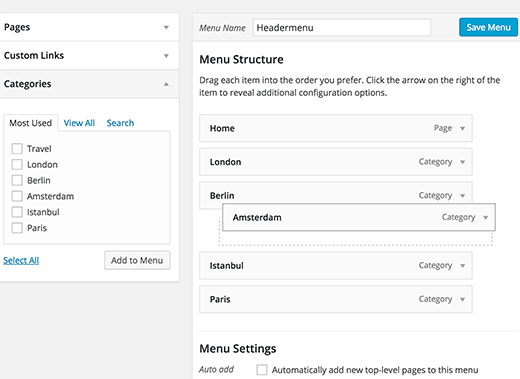
Task: Select the Amsterdam sub-item label
Action: pyautogui.click(x=257, y=218)
